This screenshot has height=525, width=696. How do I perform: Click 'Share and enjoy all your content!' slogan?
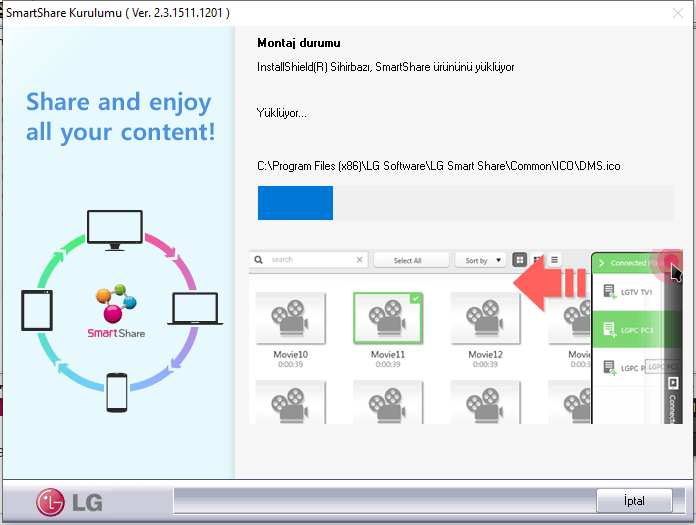click(120, 117)
